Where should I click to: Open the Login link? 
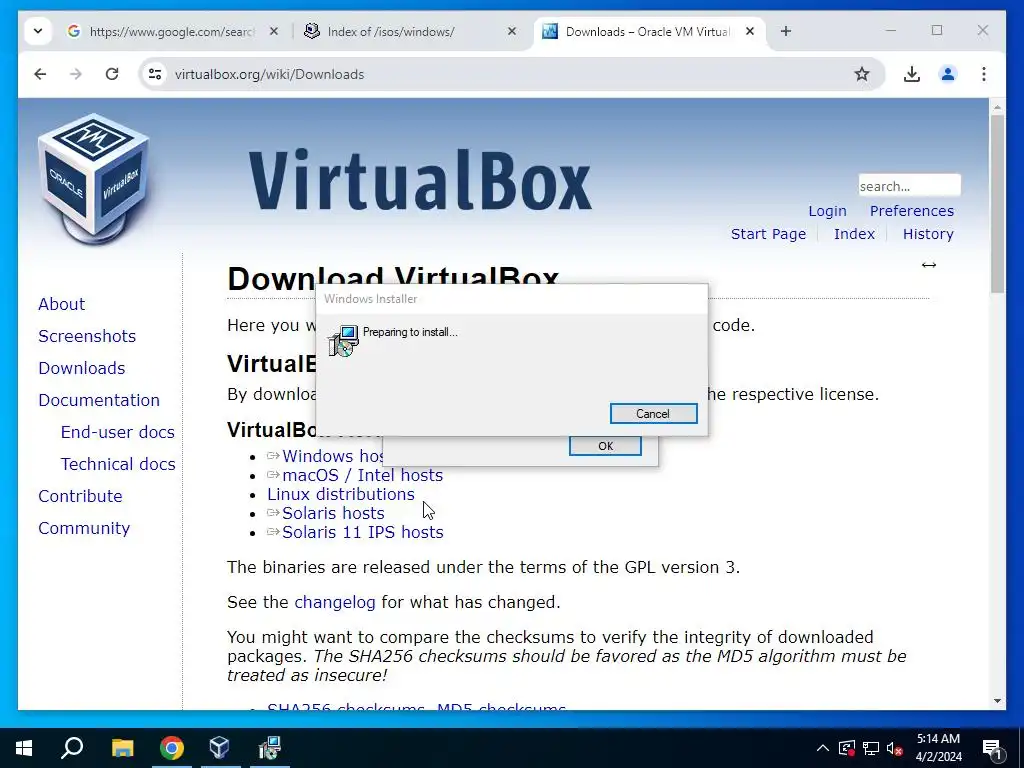[827, 211]
